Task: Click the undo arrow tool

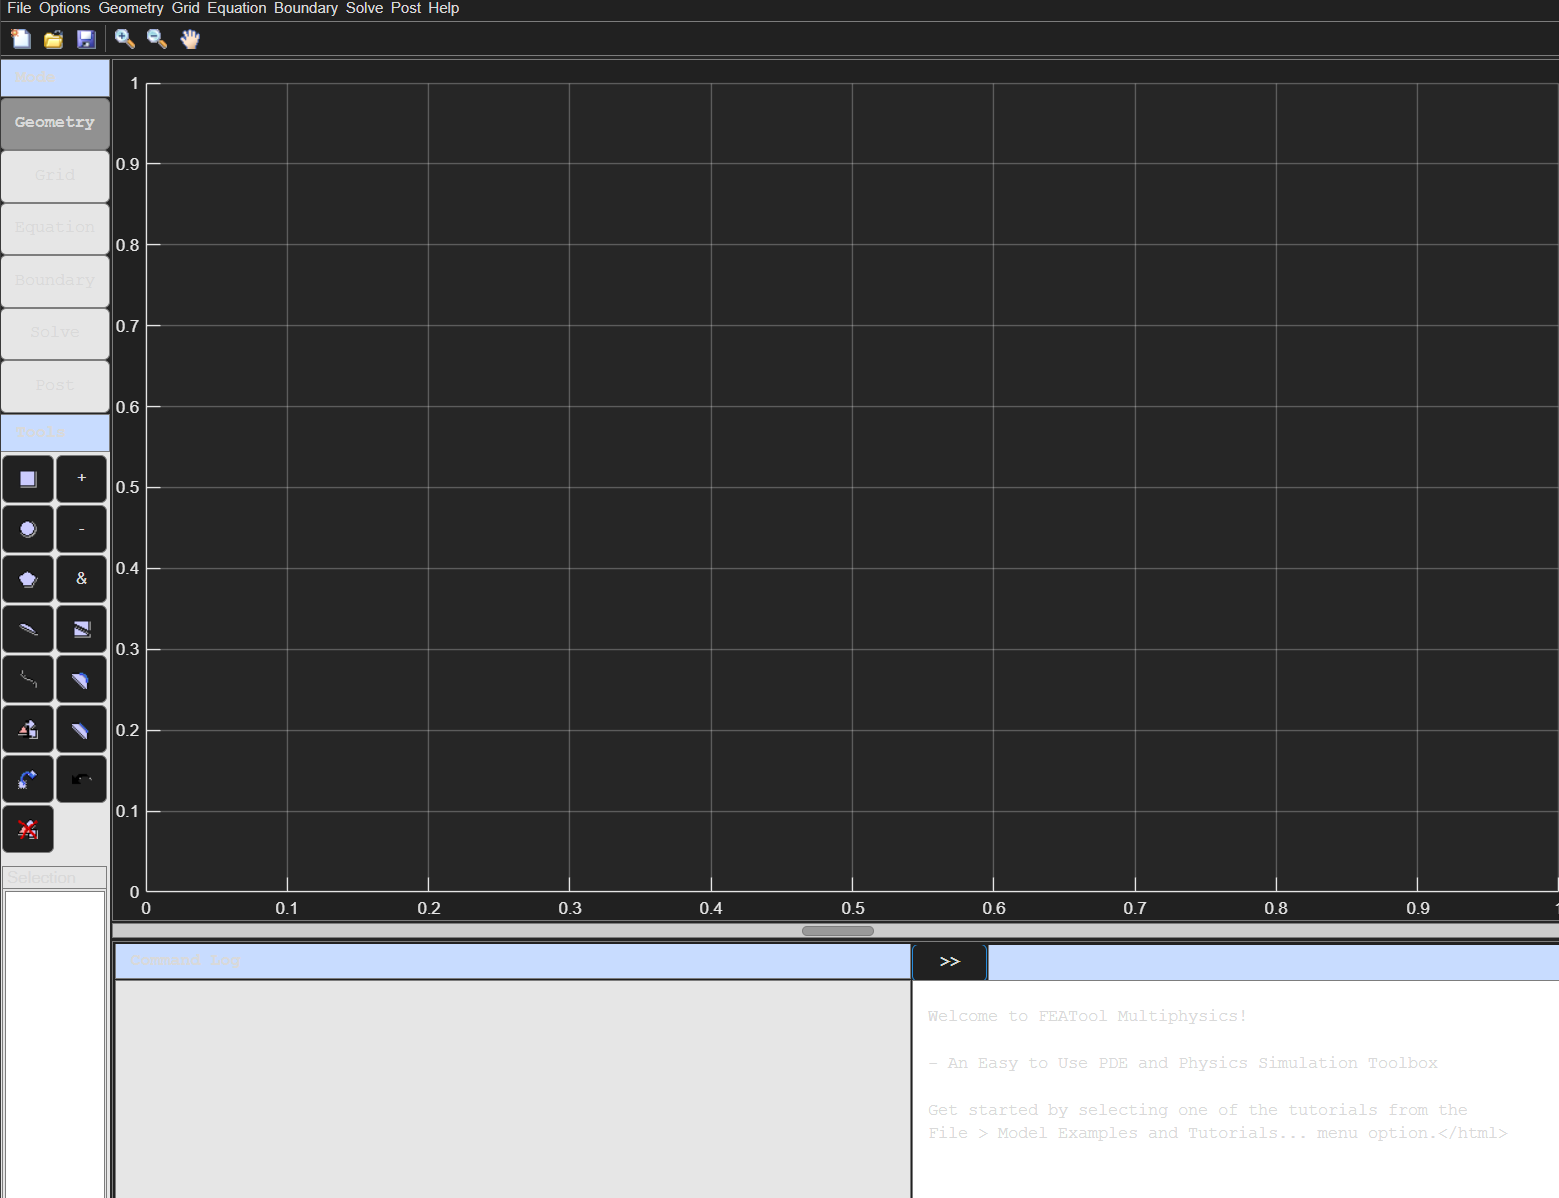Action: pos(81,779)
